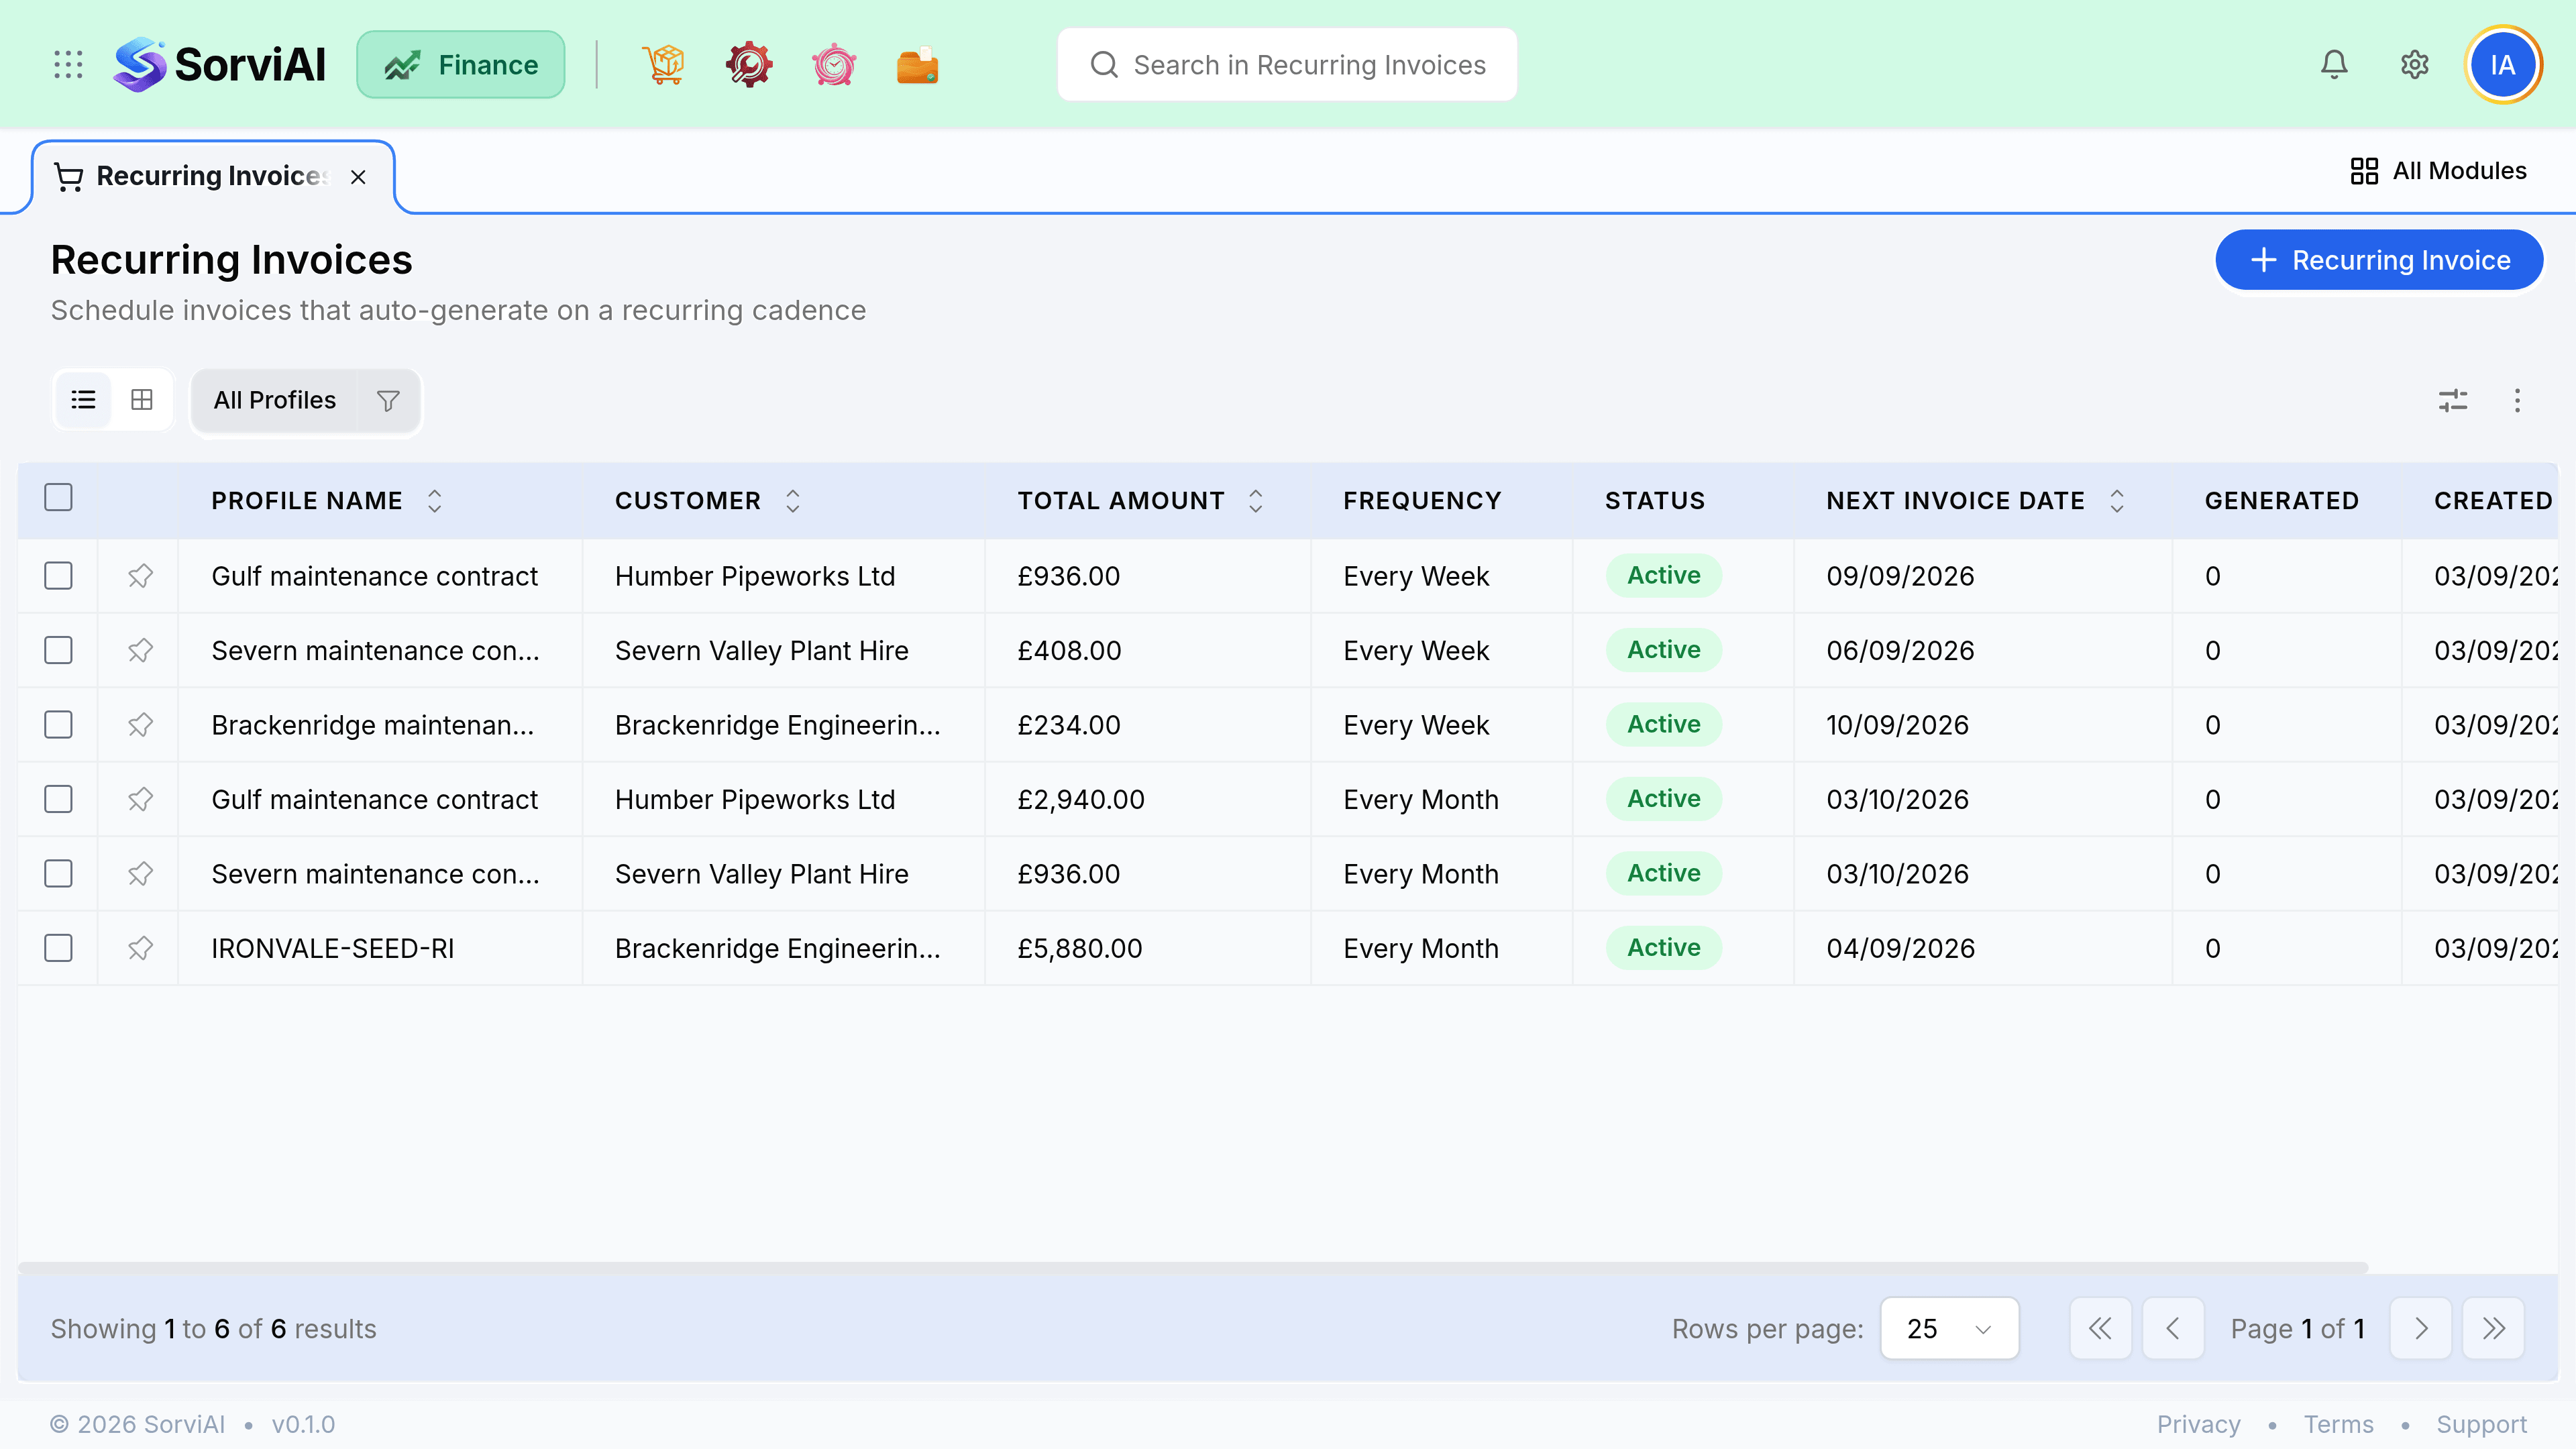Viewport: 2576px width, 1449px height.
Task: Go to first page
Action: (2100, 1328)
